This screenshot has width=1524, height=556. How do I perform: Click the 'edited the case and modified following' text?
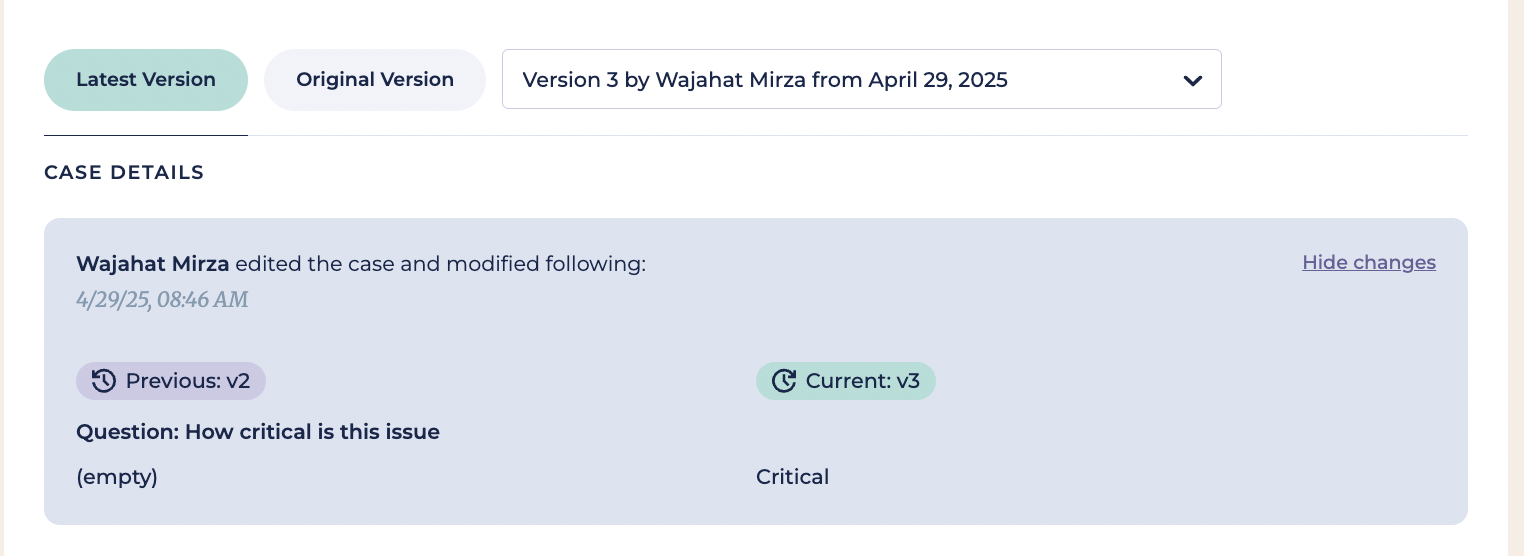(440, 264)
